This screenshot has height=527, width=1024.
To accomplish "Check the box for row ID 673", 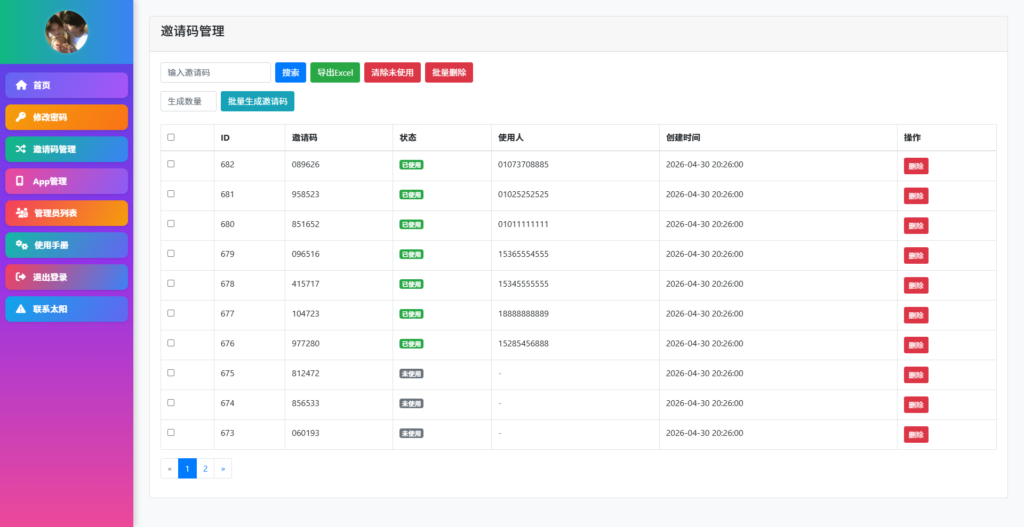I will [171, 432].
